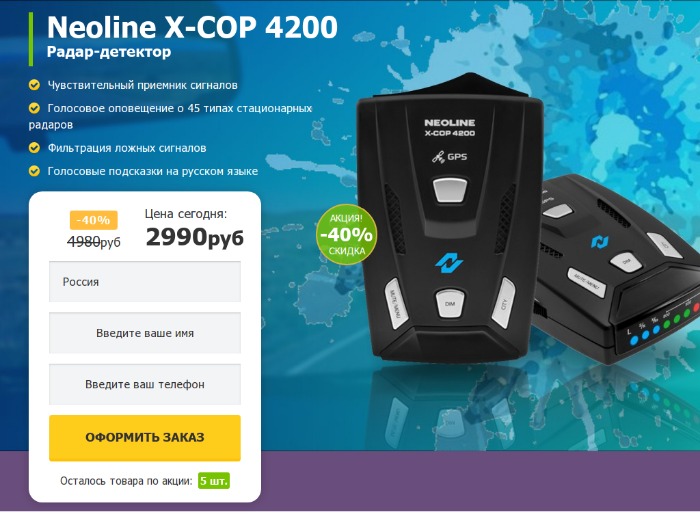Screen dimensions: 700x525
Task: Click the MUTE/MENU button on the front detector
Action: pos(394,304)
